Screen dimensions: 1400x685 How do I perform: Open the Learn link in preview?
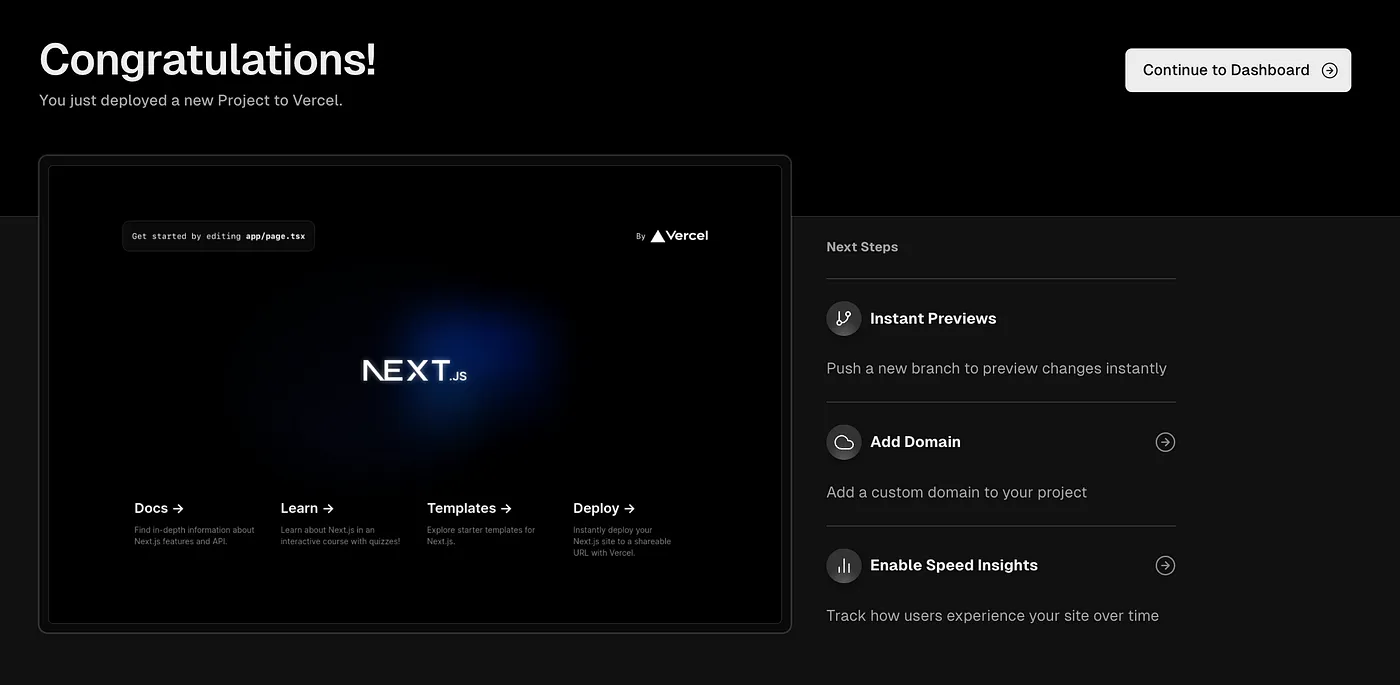pos(307,508)
